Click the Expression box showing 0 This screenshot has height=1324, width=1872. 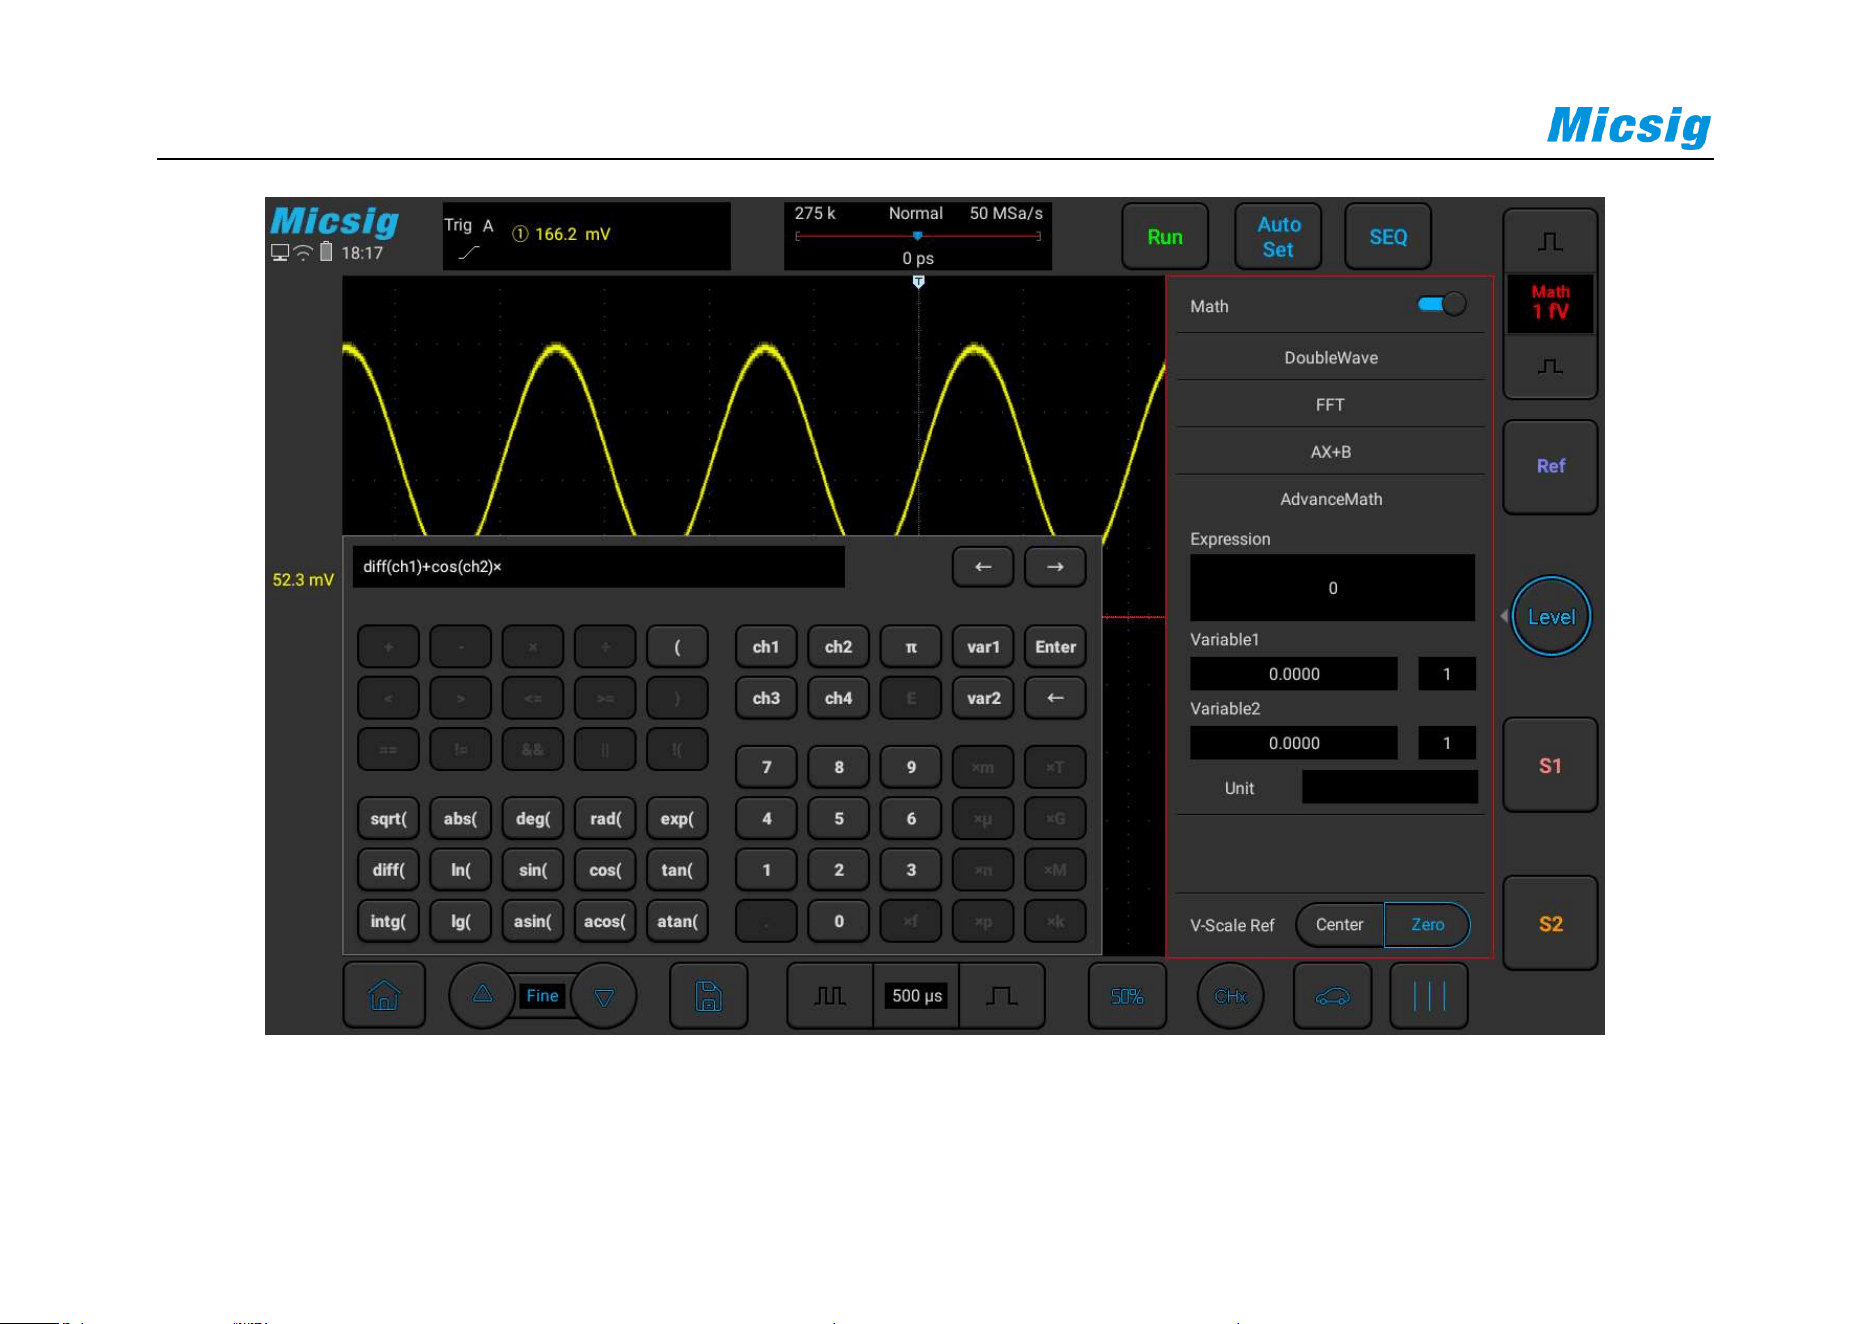(1332, 588)
